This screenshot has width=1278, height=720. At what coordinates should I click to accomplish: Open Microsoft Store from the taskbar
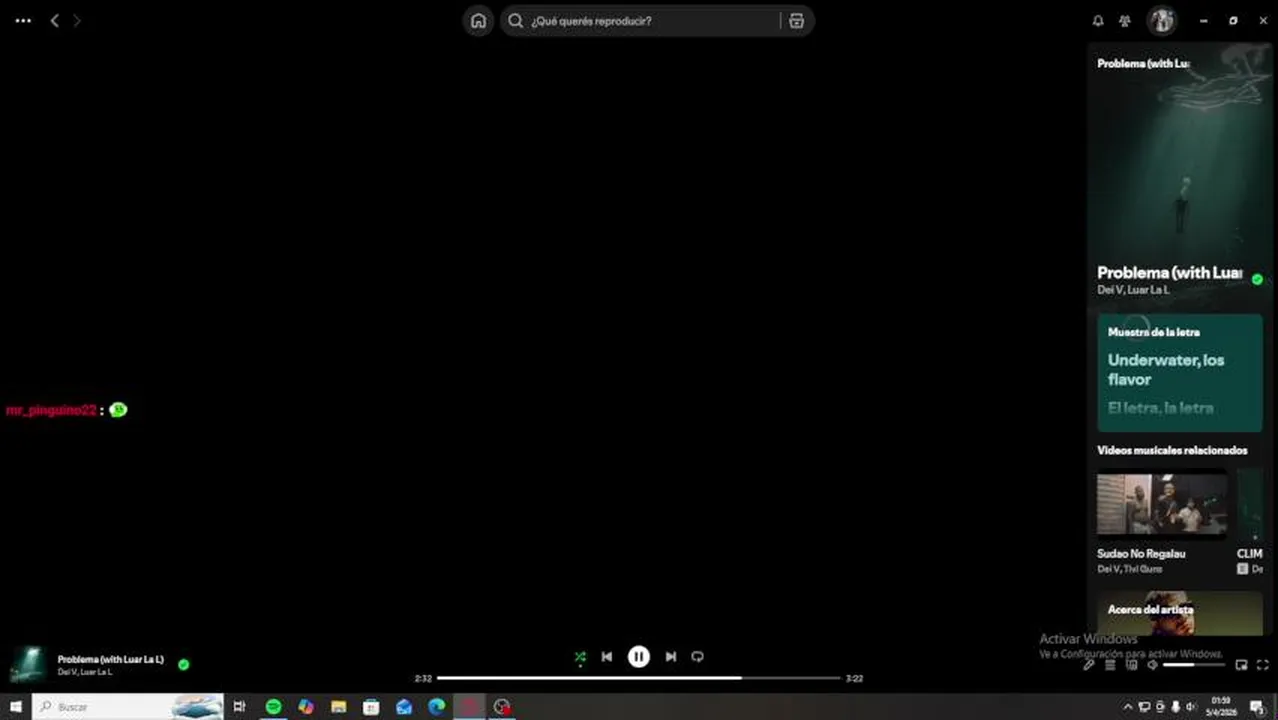tap(371, 707)
